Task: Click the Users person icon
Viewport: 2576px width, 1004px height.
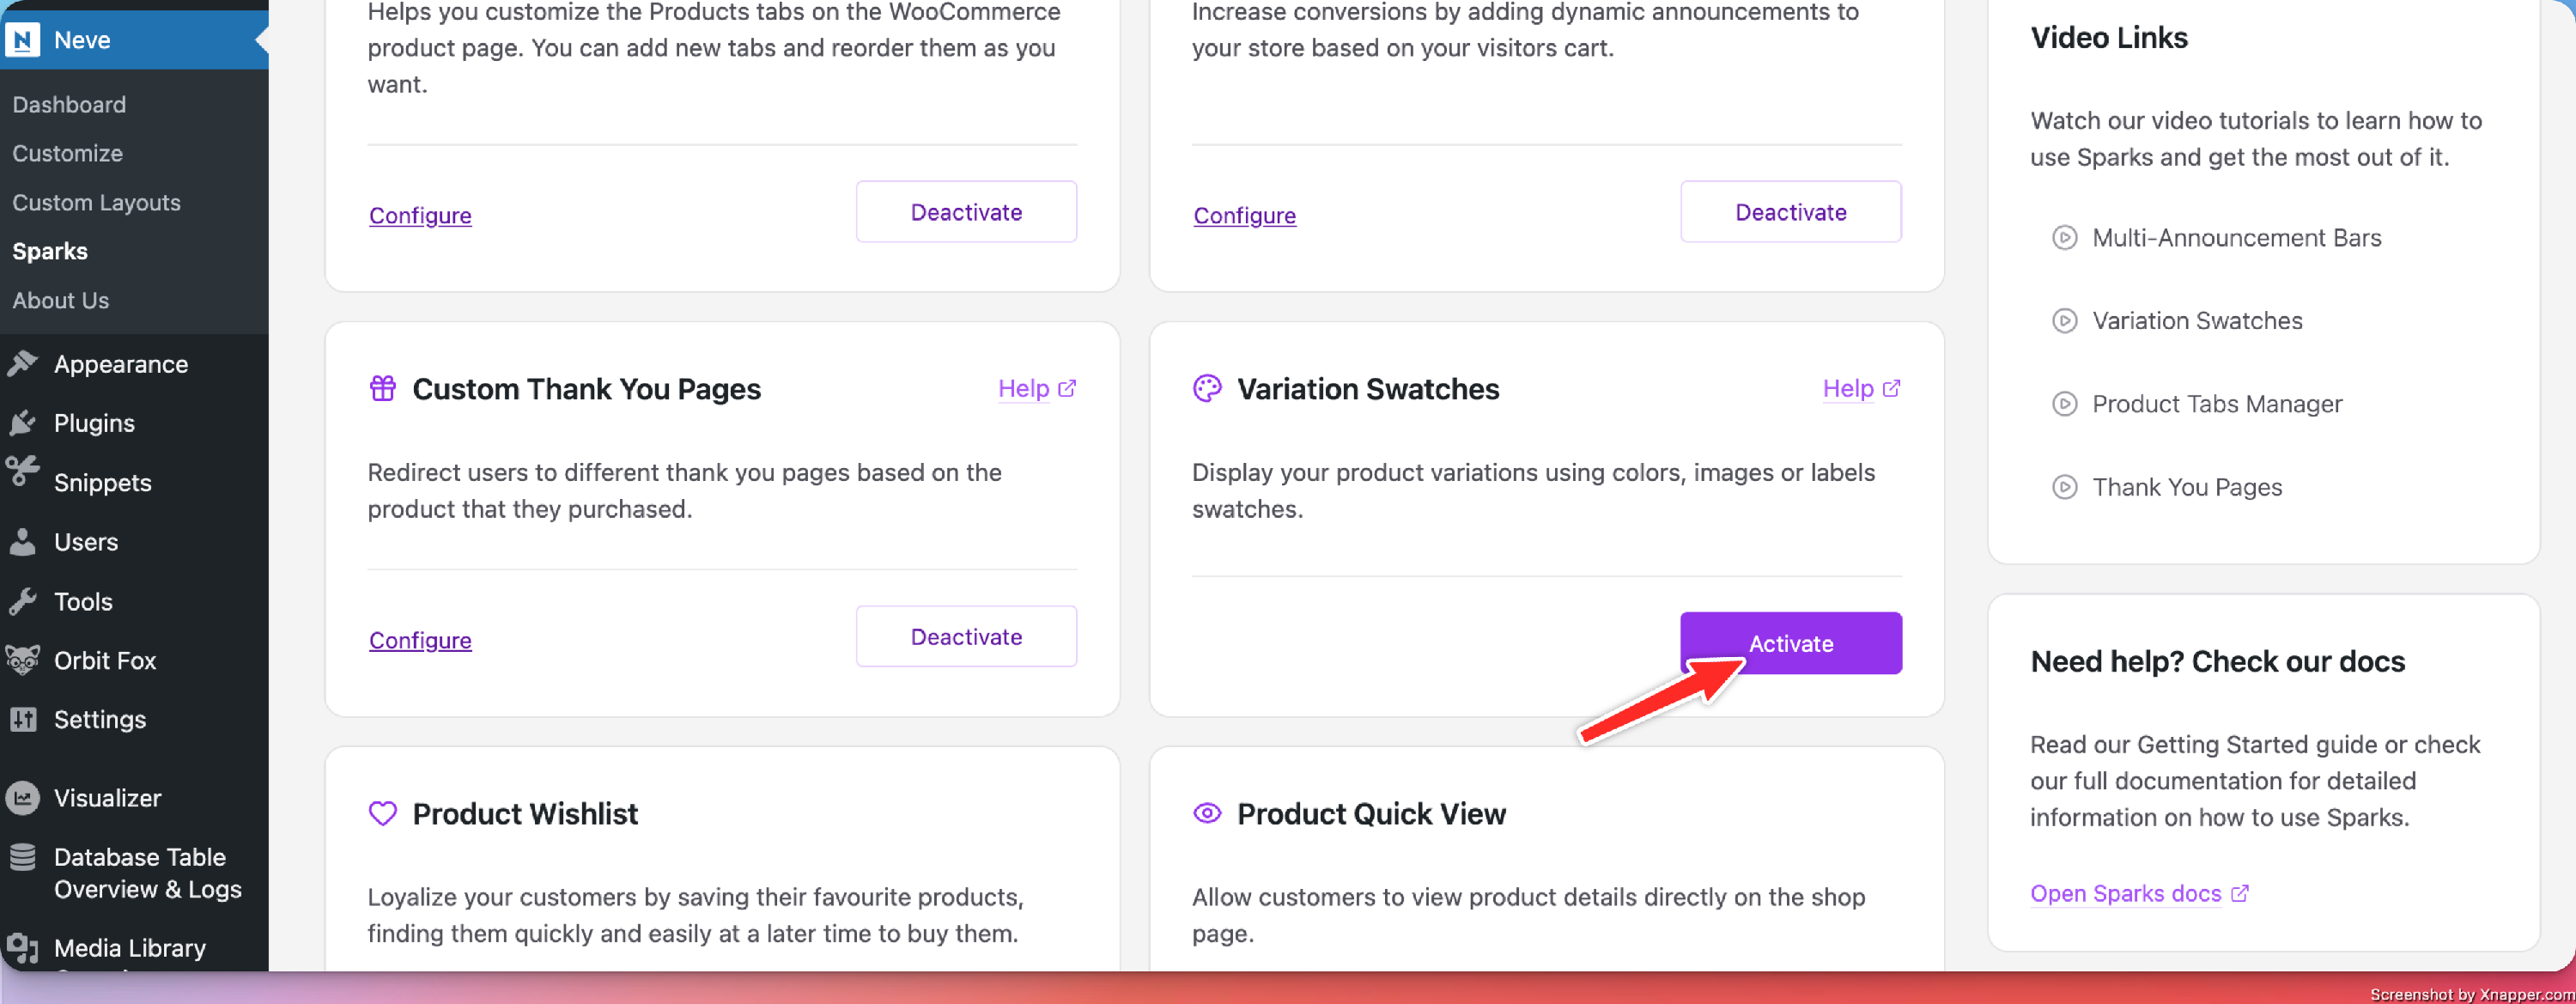Action: [x=22, y=542]
